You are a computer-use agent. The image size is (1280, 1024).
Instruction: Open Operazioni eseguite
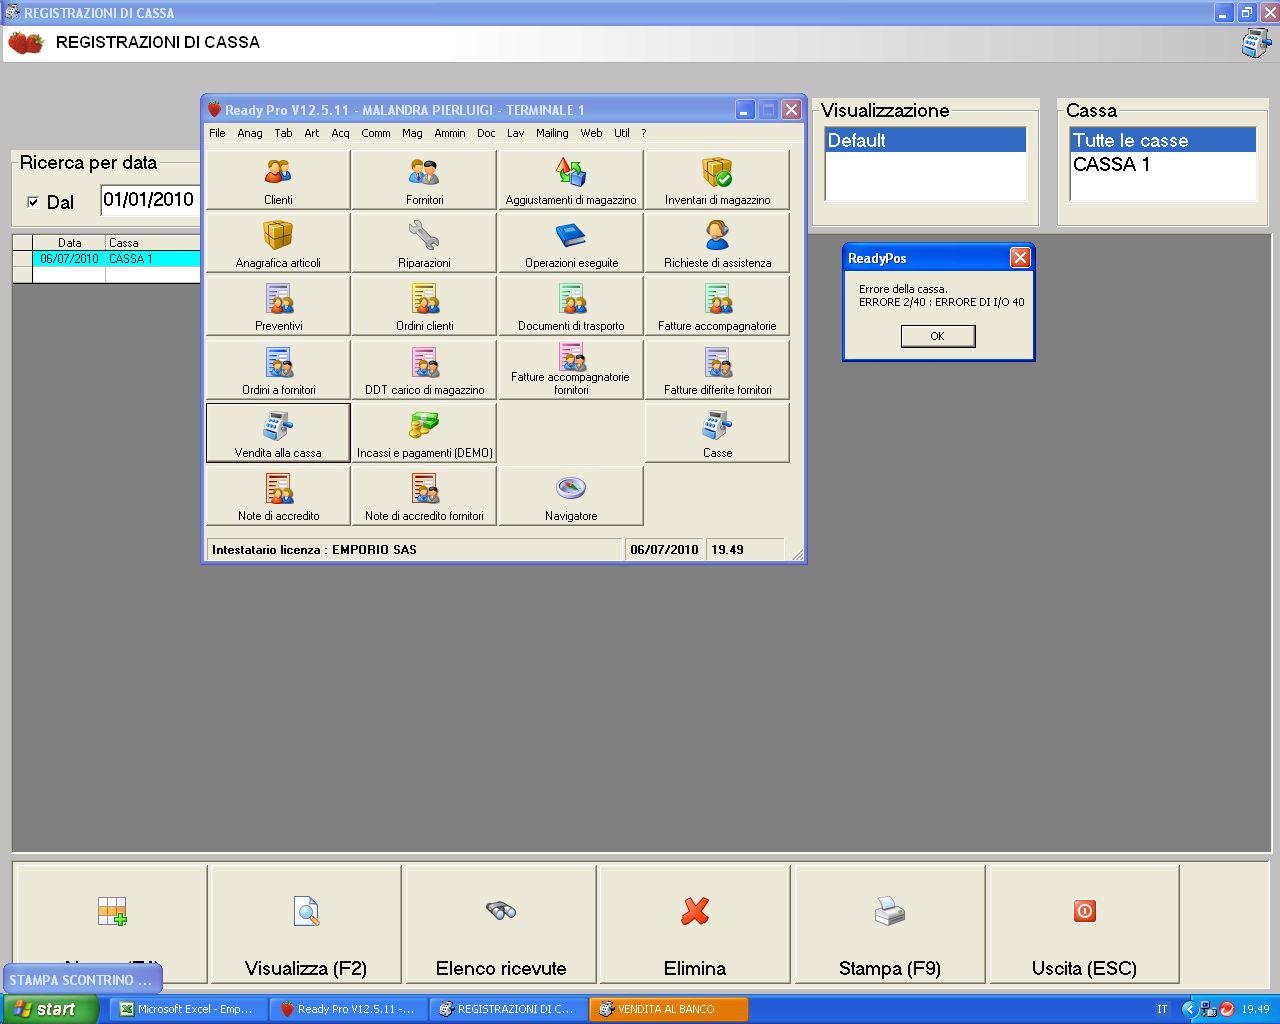tap(571, 242)
